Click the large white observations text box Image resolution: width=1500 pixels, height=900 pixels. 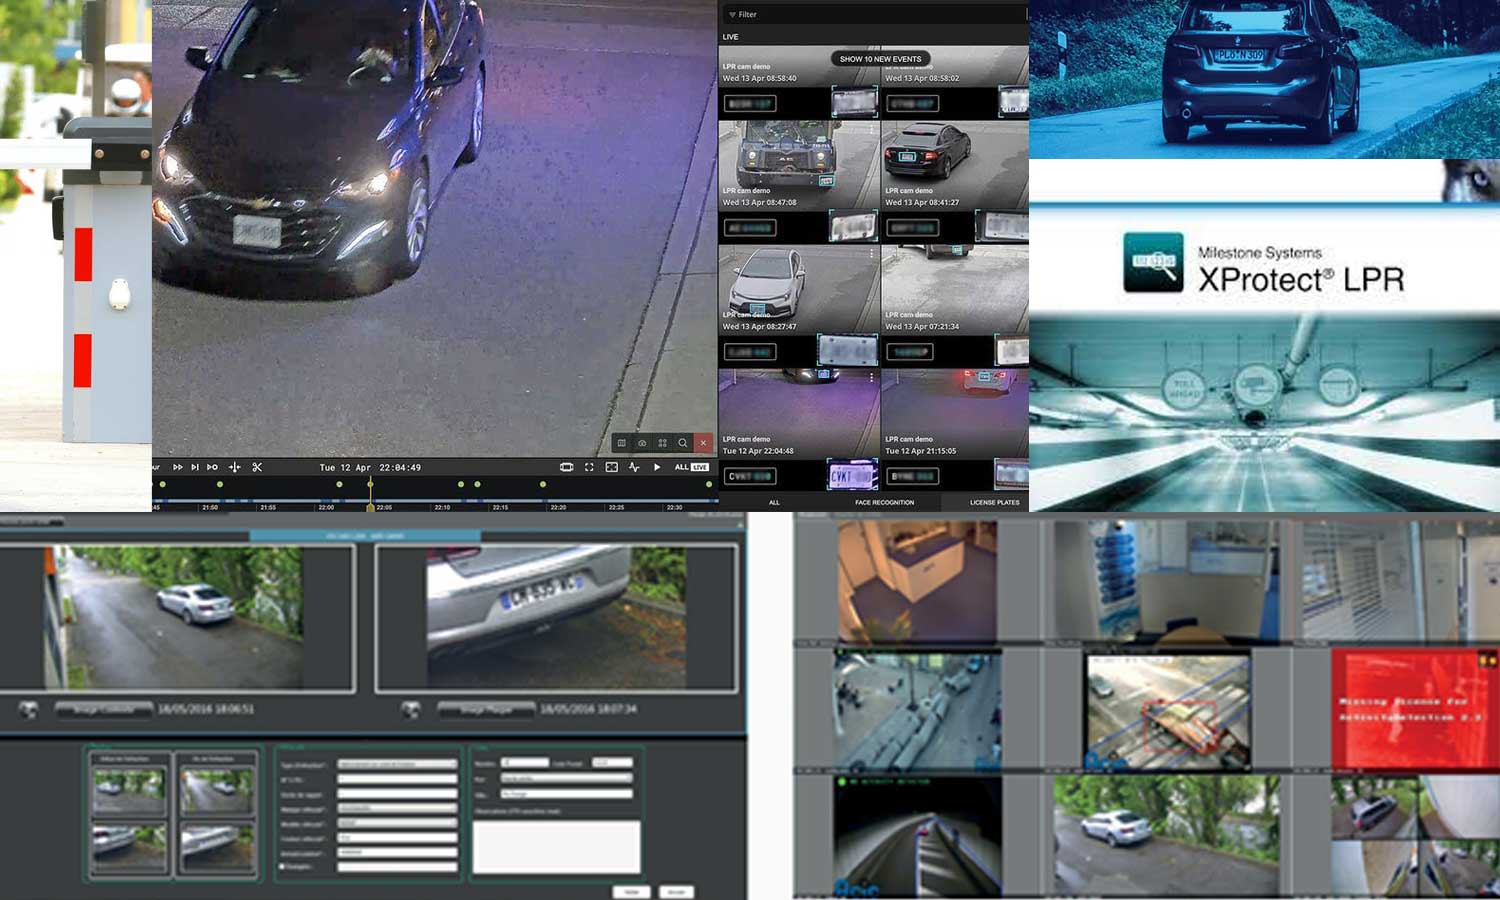[556, 847]
